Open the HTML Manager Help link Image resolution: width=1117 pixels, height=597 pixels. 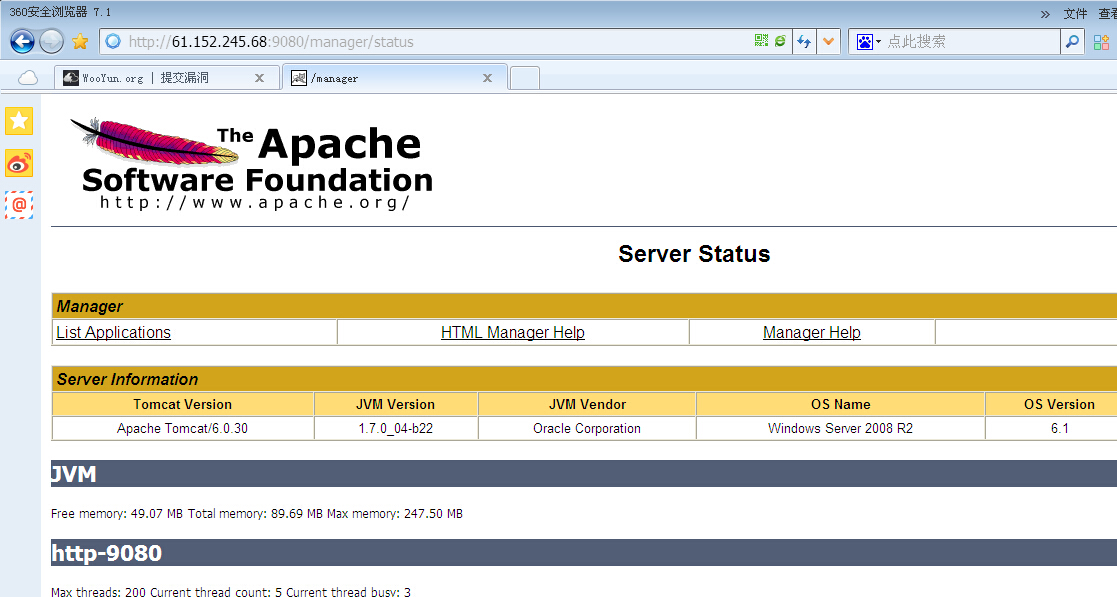click(x=513, y=333)
